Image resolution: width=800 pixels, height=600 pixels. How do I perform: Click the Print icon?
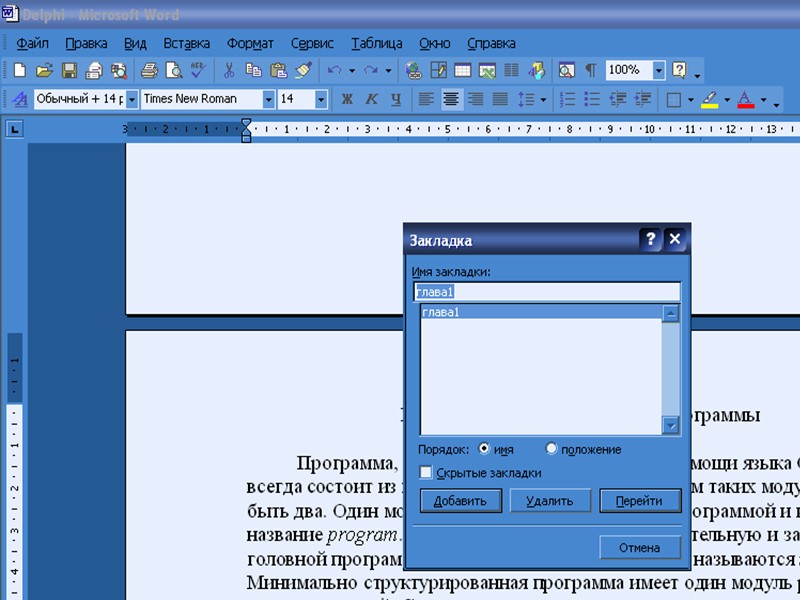pos(149,70)
